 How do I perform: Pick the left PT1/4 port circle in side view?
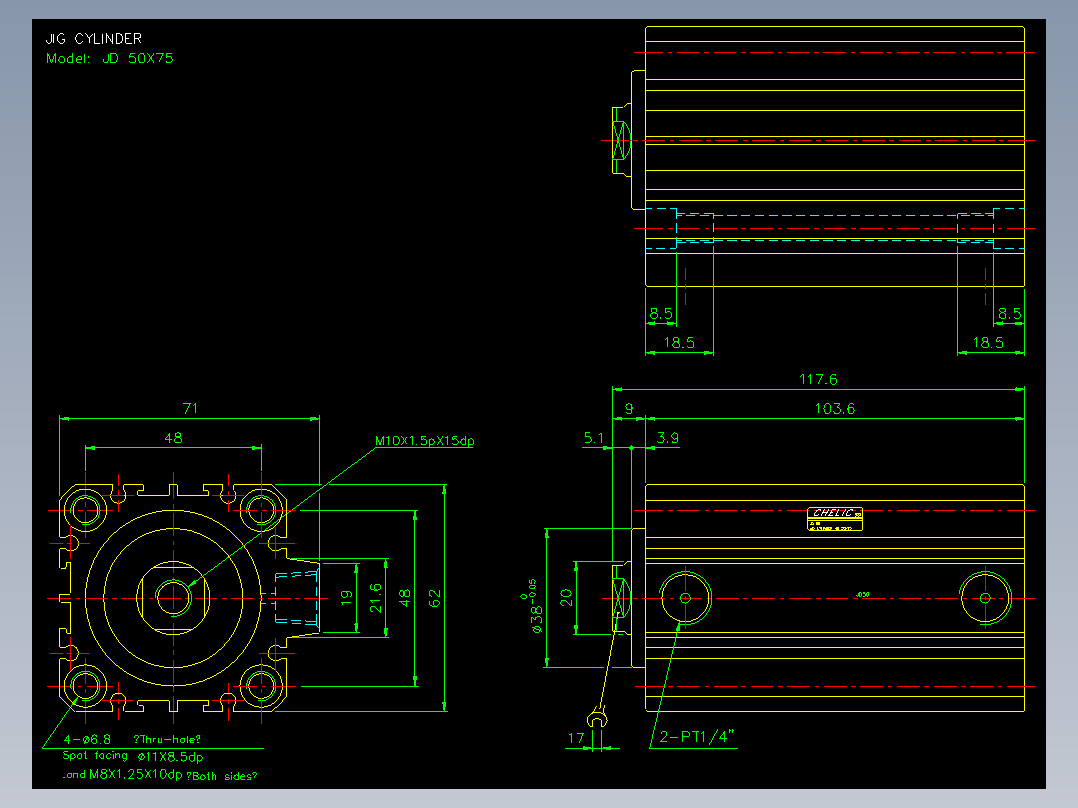685,598
